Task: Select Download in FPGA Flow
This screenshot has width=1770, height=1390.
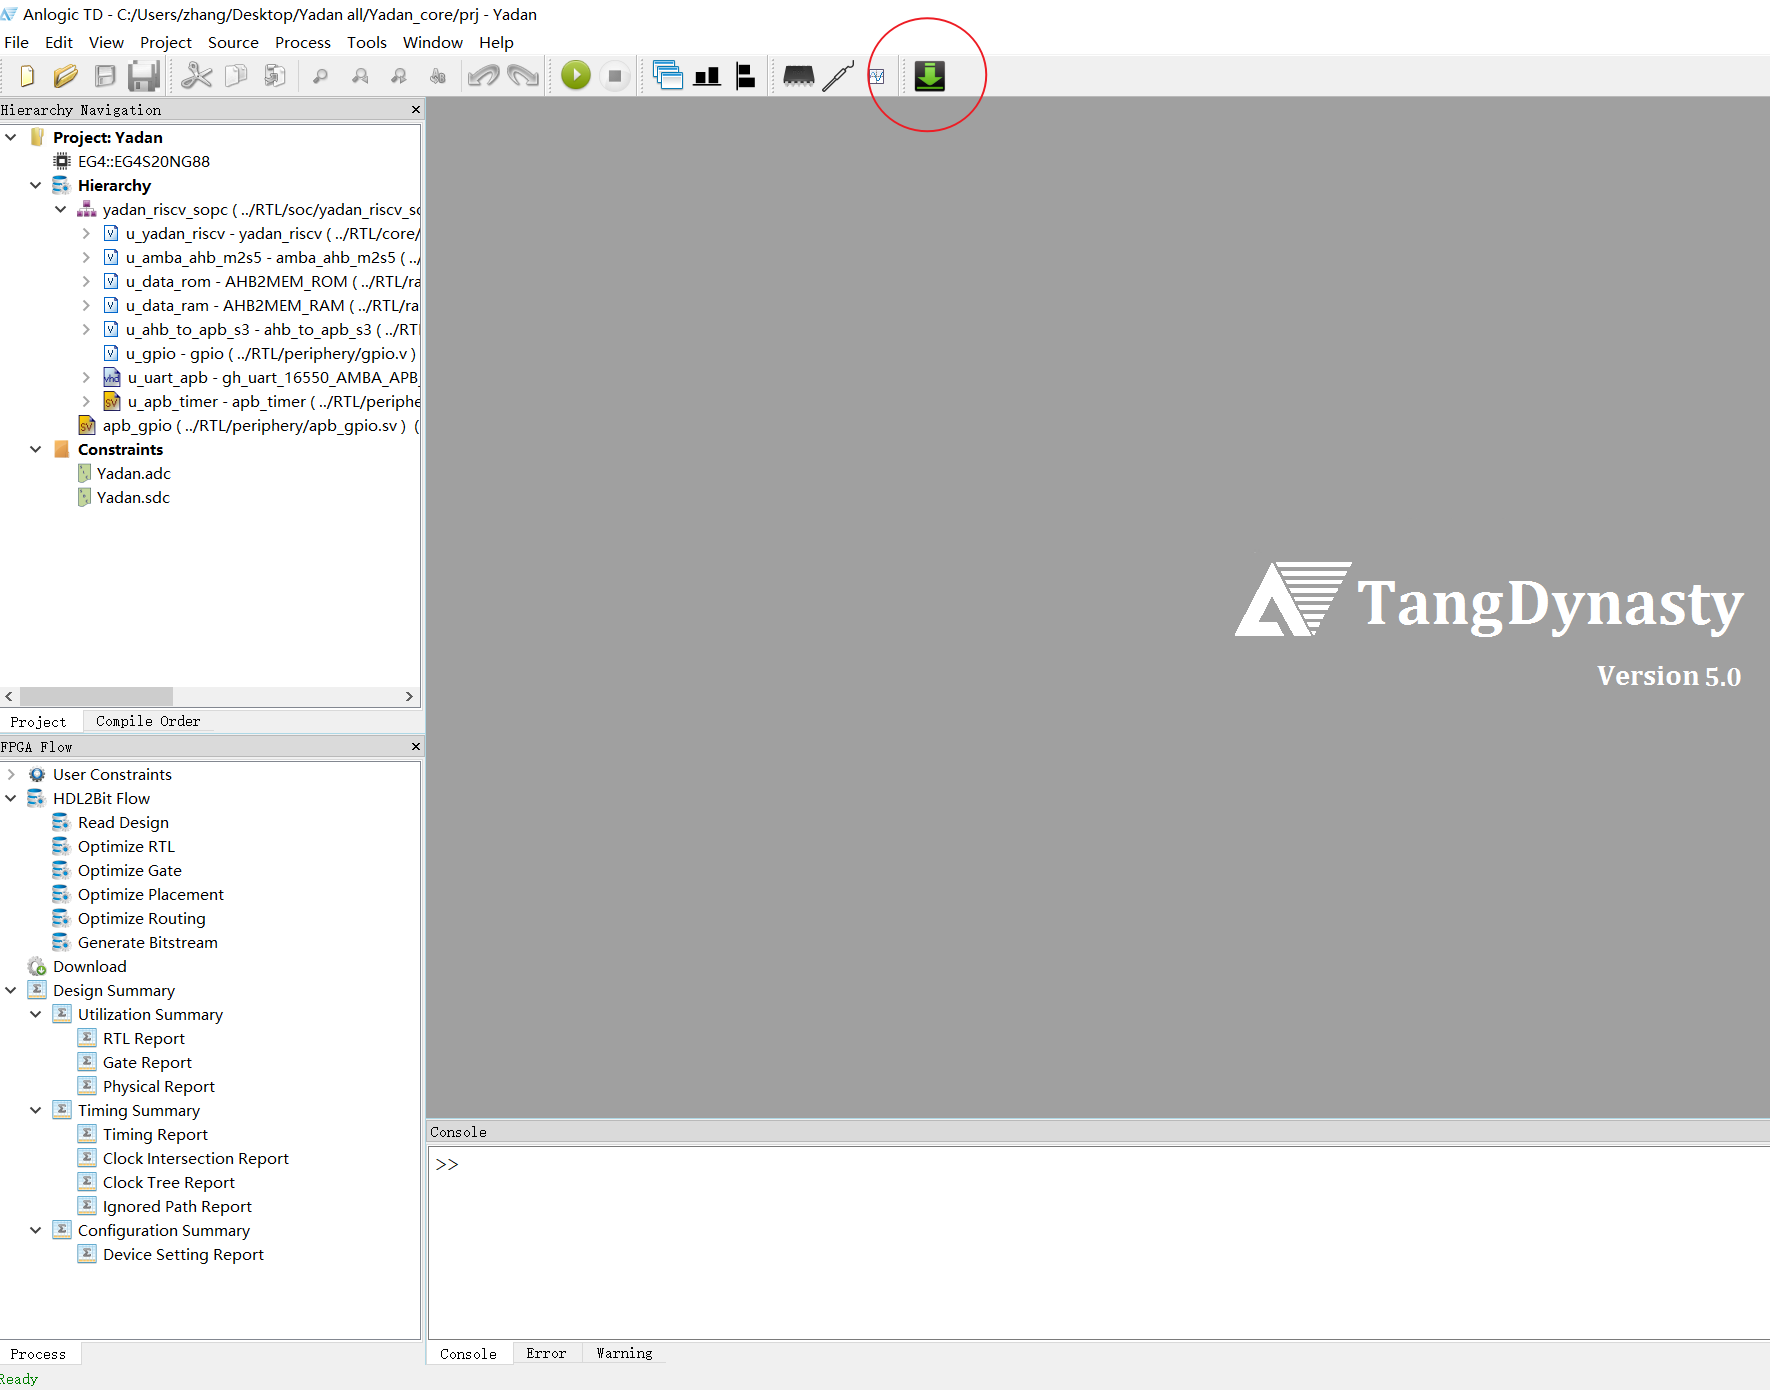Action: click(x=89, y=966)
